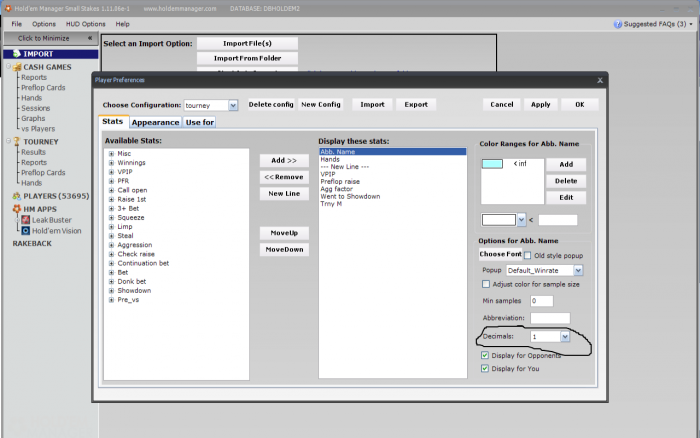This screenshot has width=700, height=438.
Task: Collapse sidebar with the minimize chevron
Action: 90,38
